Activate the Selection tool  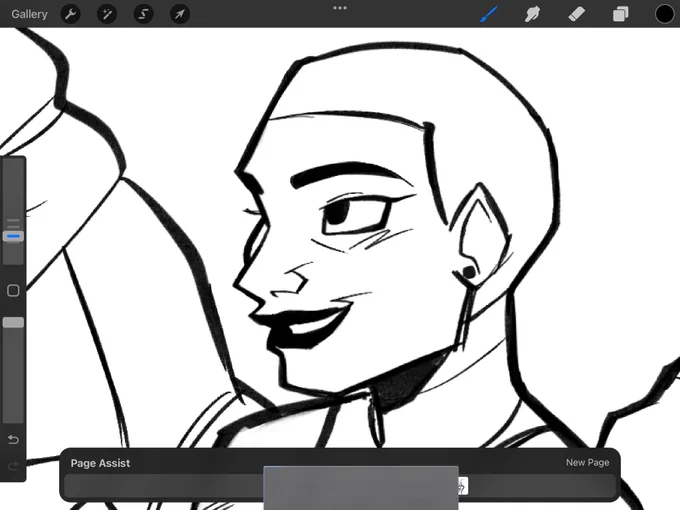[x=143, y=14]
